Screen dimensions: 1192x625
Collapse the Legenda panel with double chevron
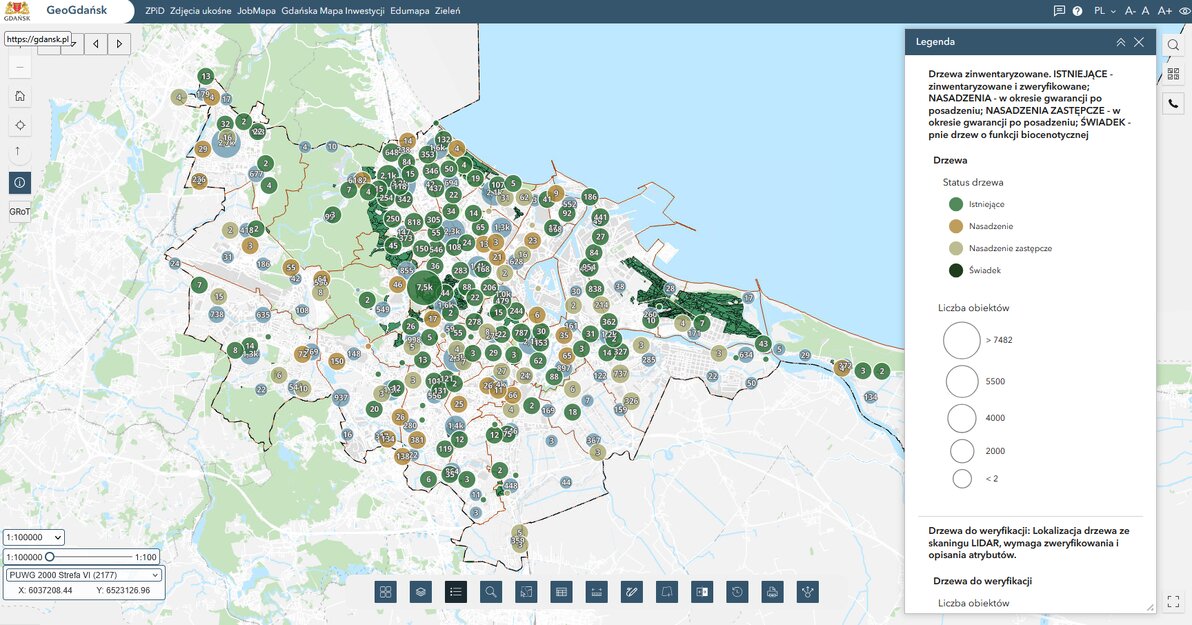point(1119,41)
